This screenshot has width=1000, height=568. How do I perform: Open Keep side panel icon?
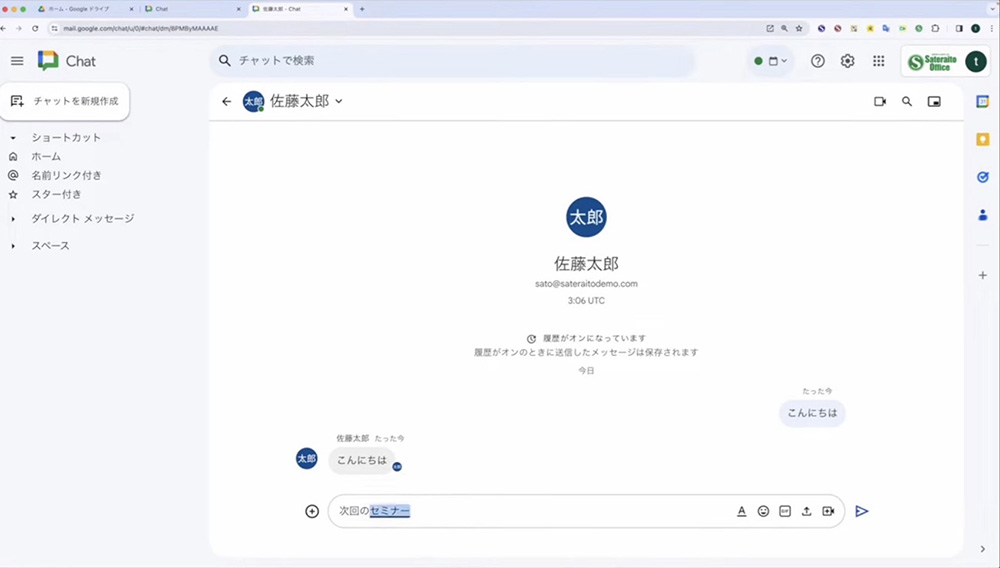click(983, 139)
